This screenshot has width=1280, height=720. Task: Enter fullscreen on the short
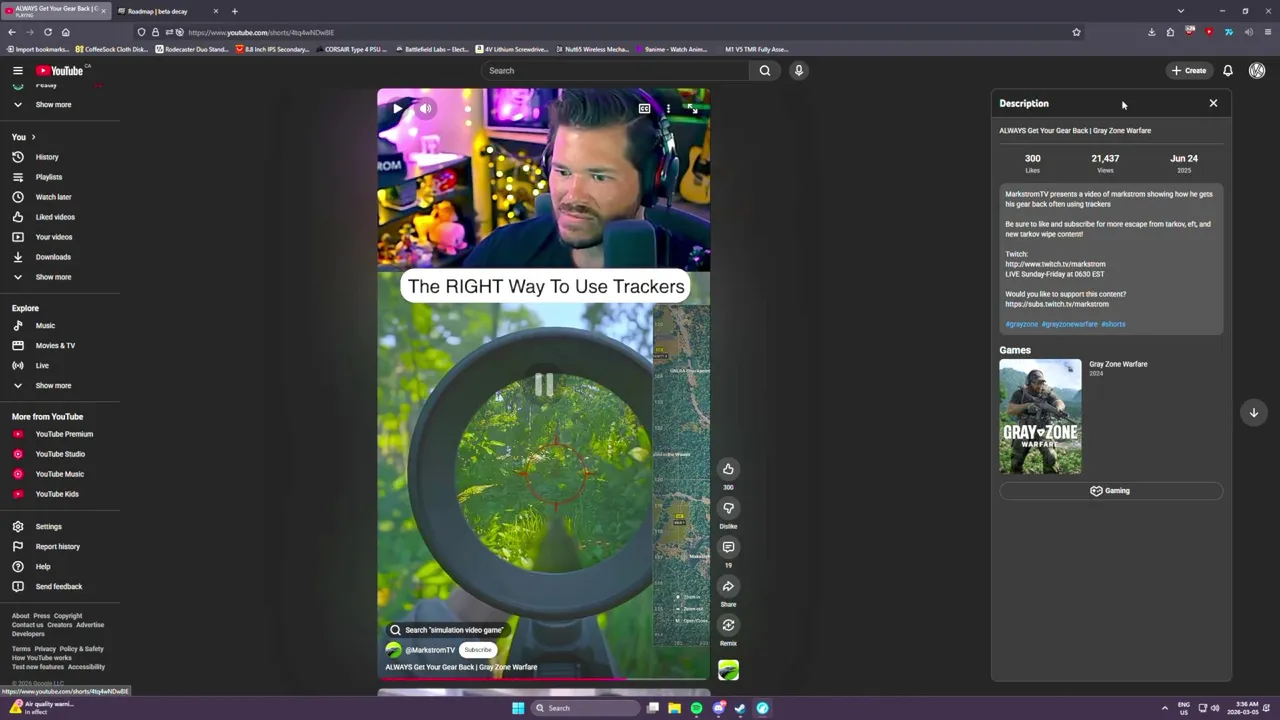click(692, 108)
